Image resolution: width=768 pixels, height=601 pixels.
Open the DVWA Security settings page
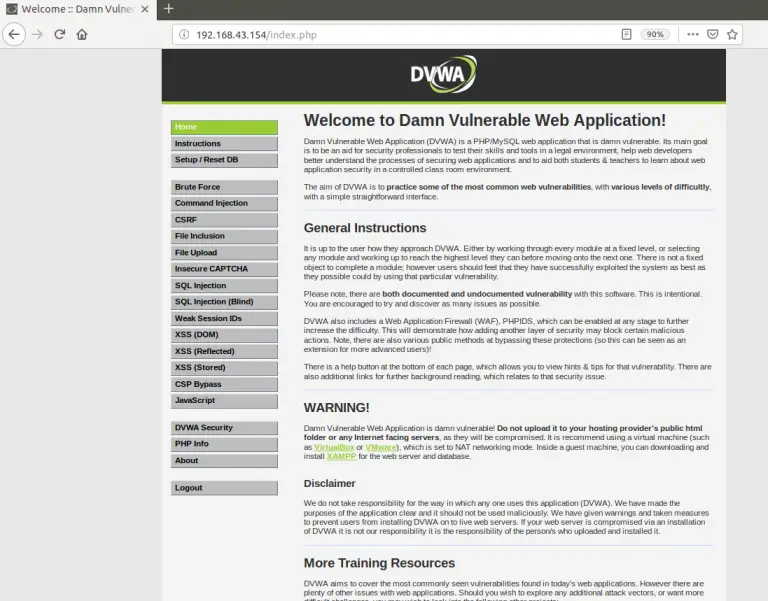pos(224,427)
